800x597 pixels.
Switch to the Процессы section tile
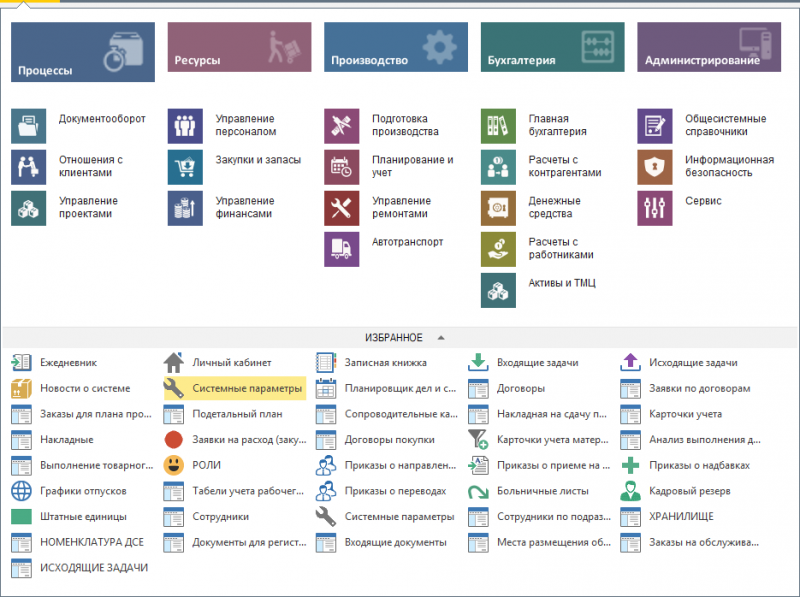83,52
